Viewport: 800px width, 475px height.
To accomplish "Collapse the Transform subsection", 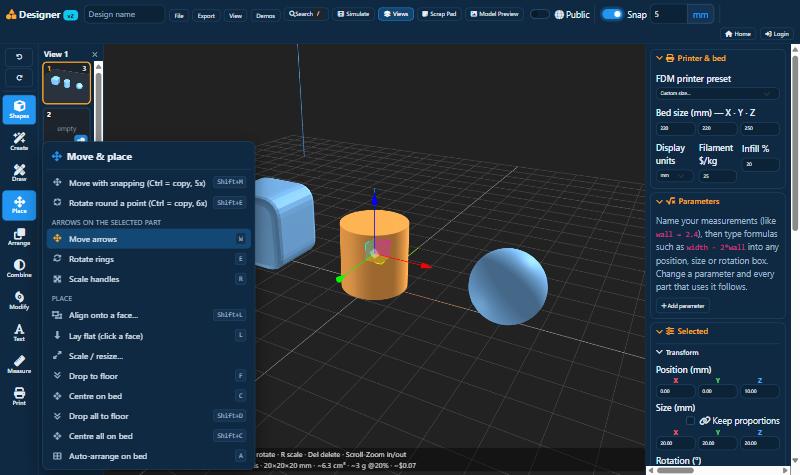I will [x=678, y=352].
